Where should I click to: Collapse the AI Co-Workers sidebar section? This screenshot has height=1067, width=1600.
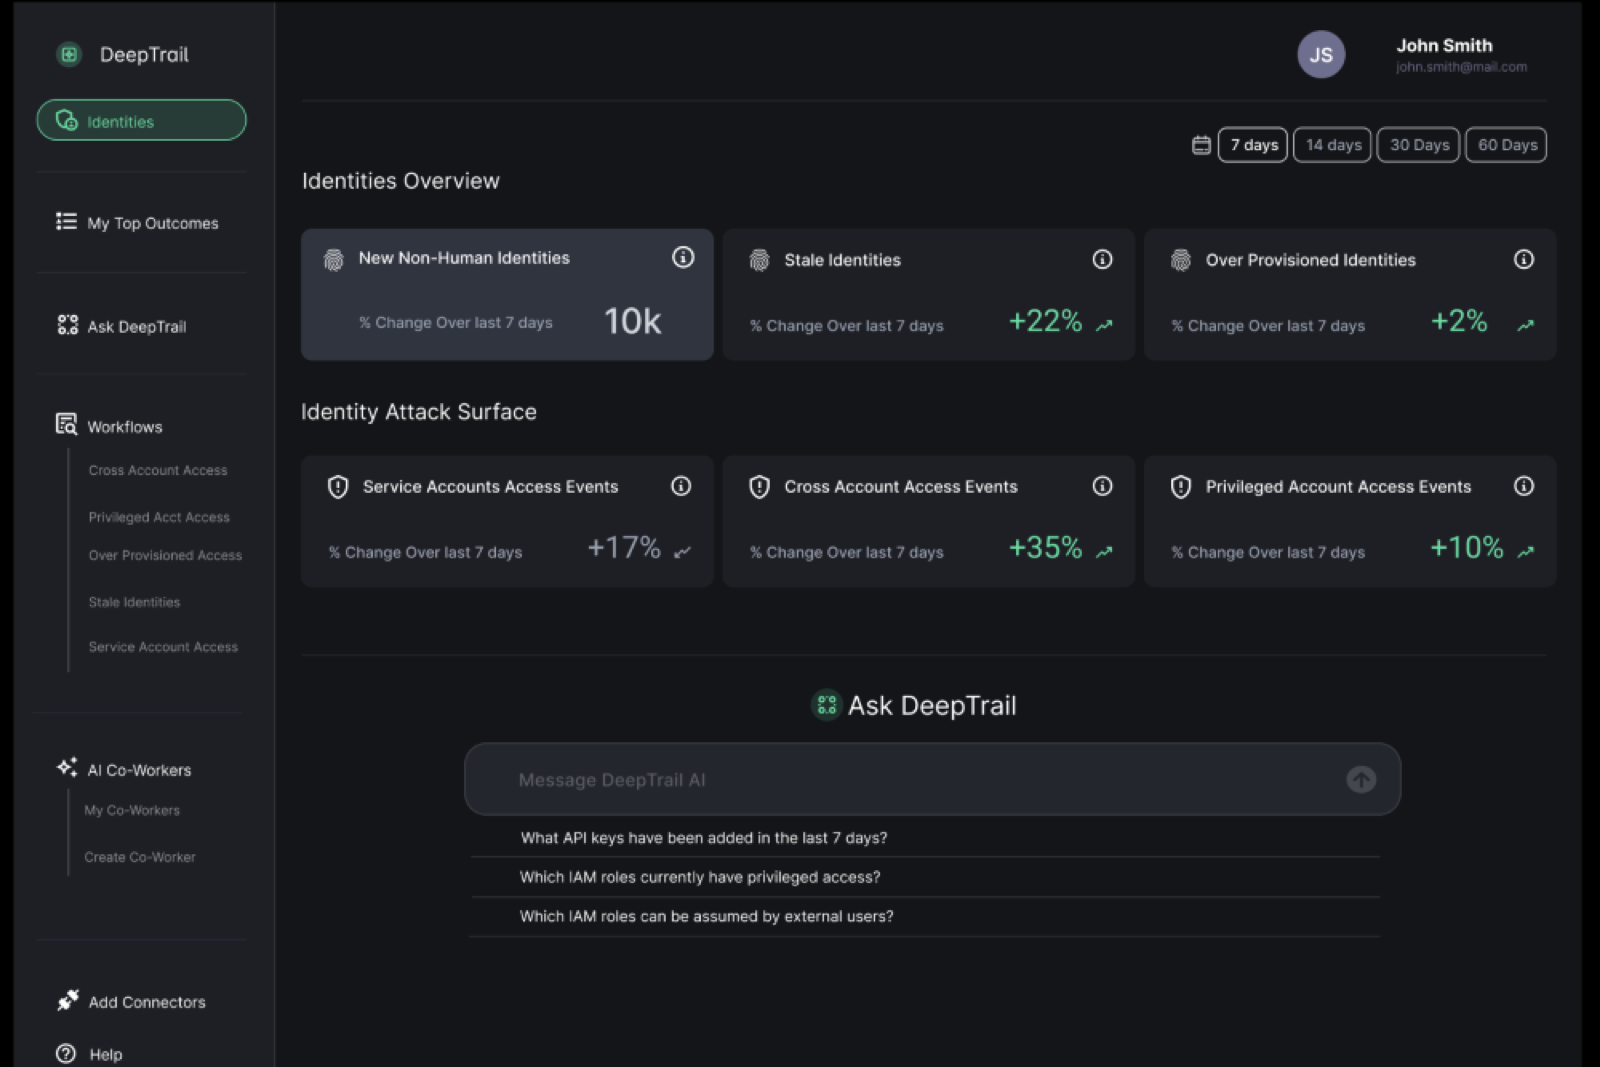click(138, 770)
